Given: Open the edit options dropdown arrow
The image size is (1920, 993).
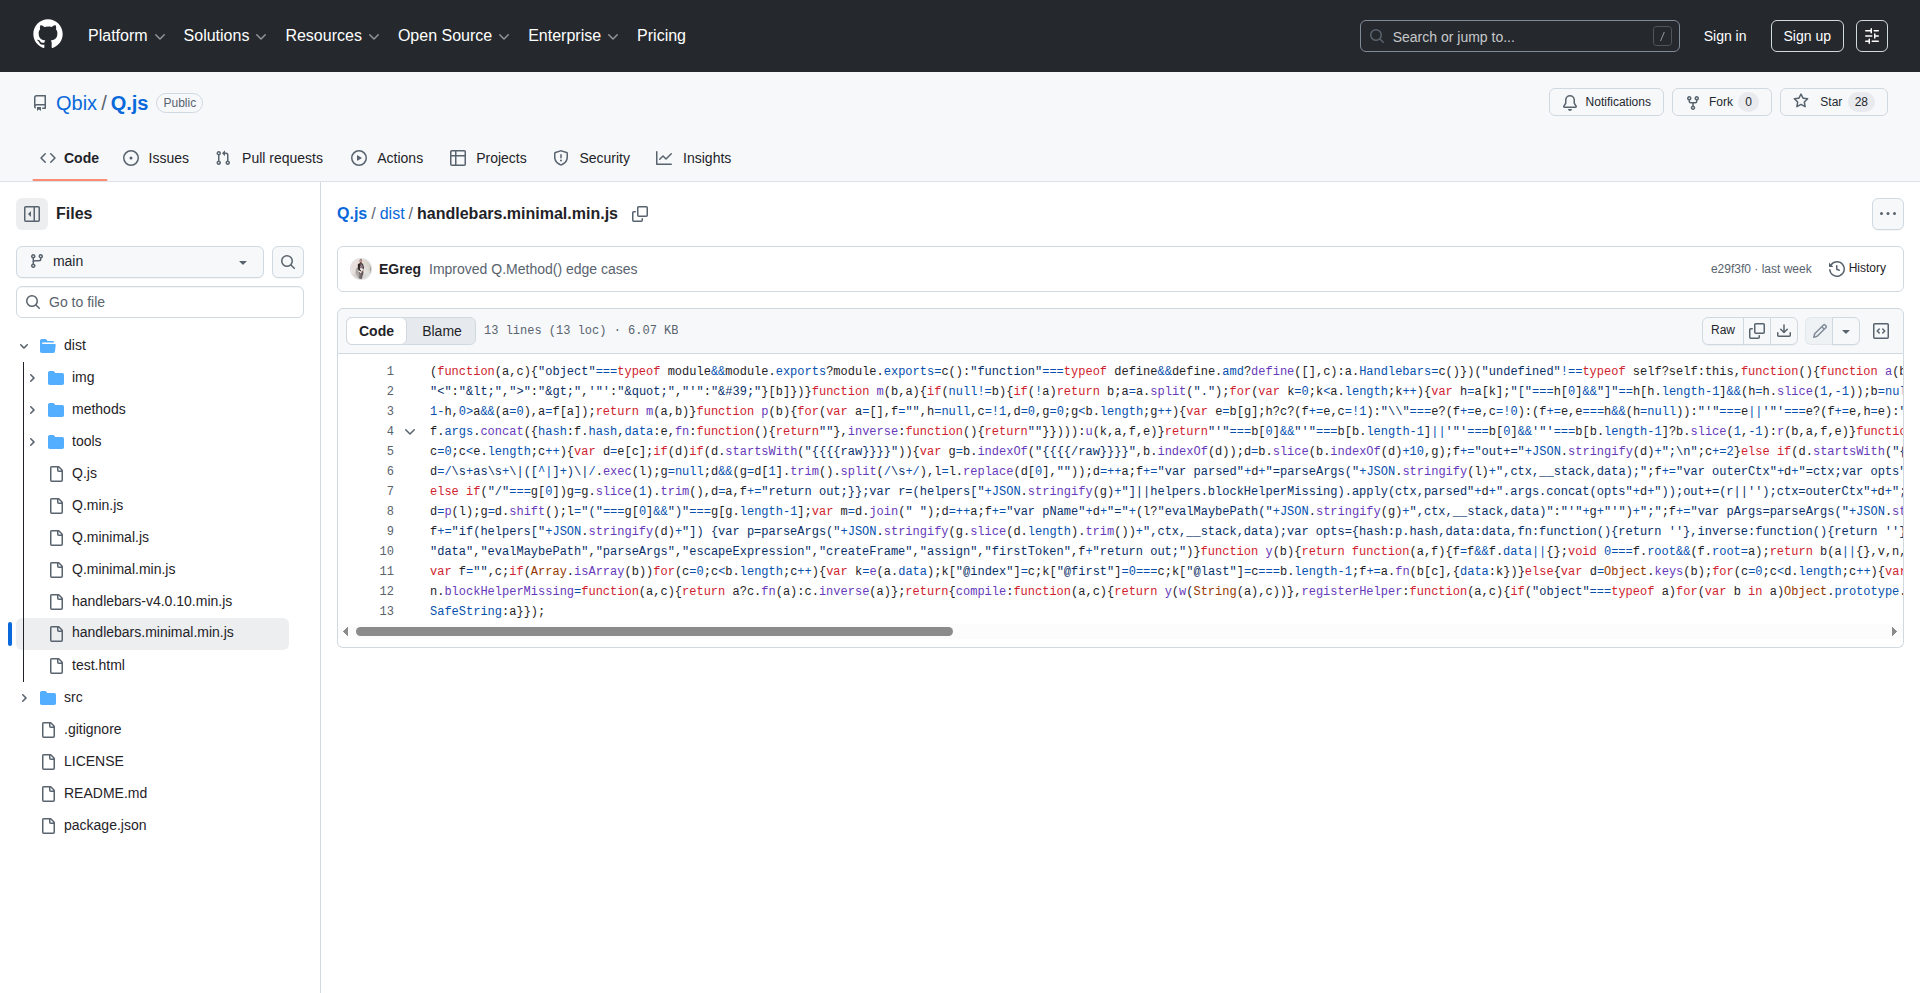Looking at the screenshot, I should pos(1846,331).
